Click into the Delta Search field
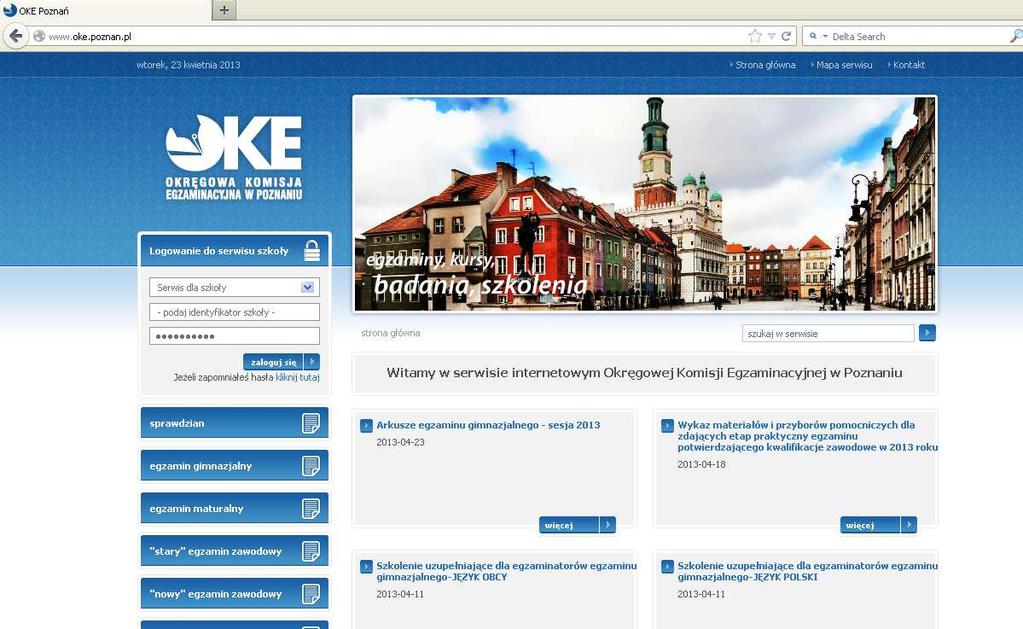The width and height of the screenshot is (1023, 629). [919, 37]
